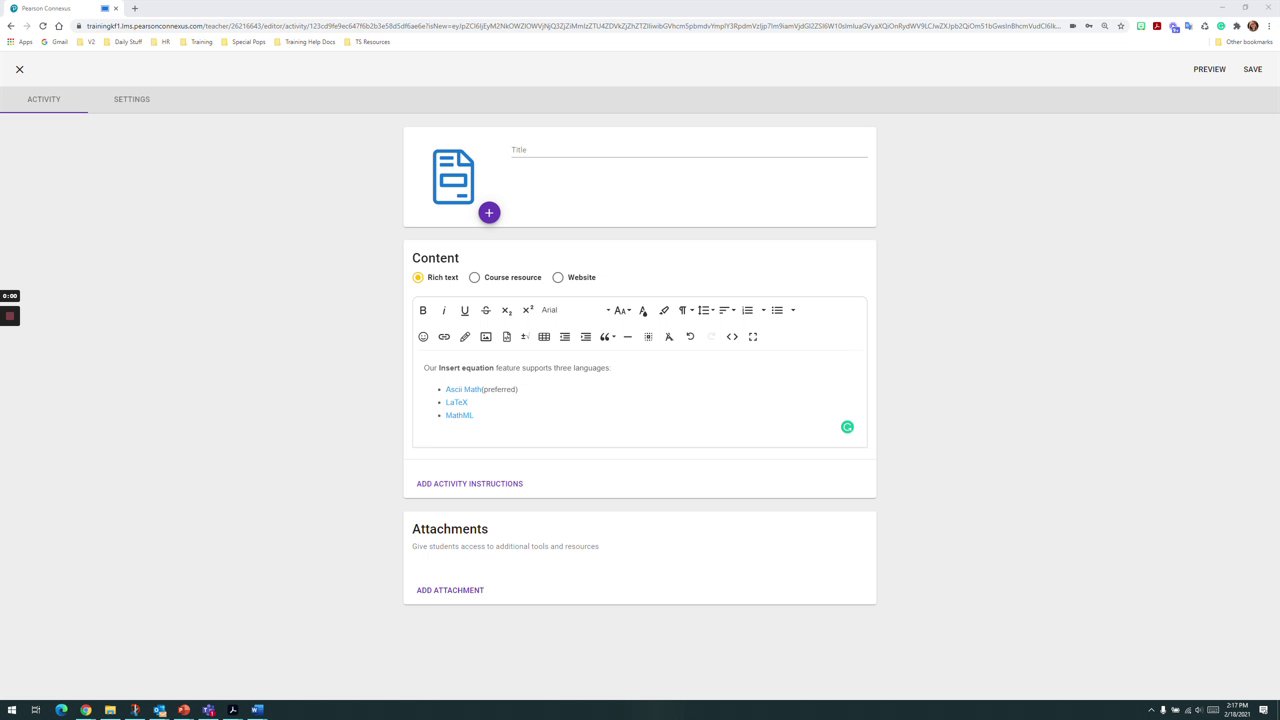Switch to the Activity tab
1280x720 pixels.
pos(44,99)
